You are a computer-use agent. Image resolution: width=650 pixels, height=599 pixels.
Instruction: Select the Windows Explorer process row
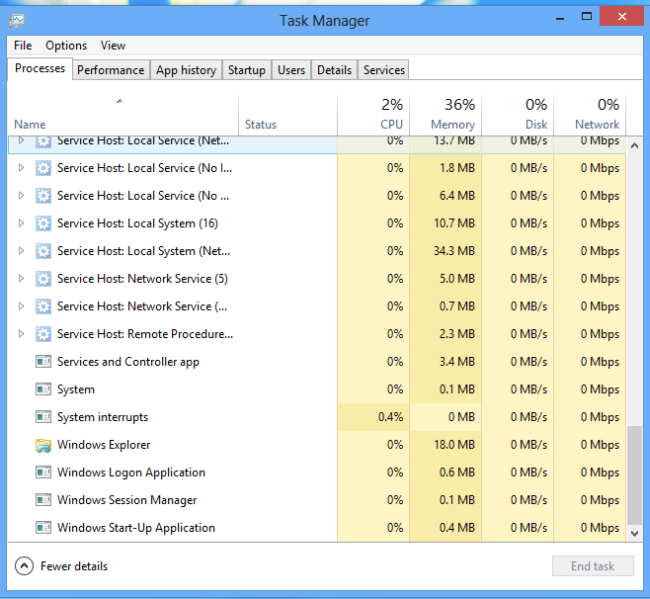click(317, 445)
